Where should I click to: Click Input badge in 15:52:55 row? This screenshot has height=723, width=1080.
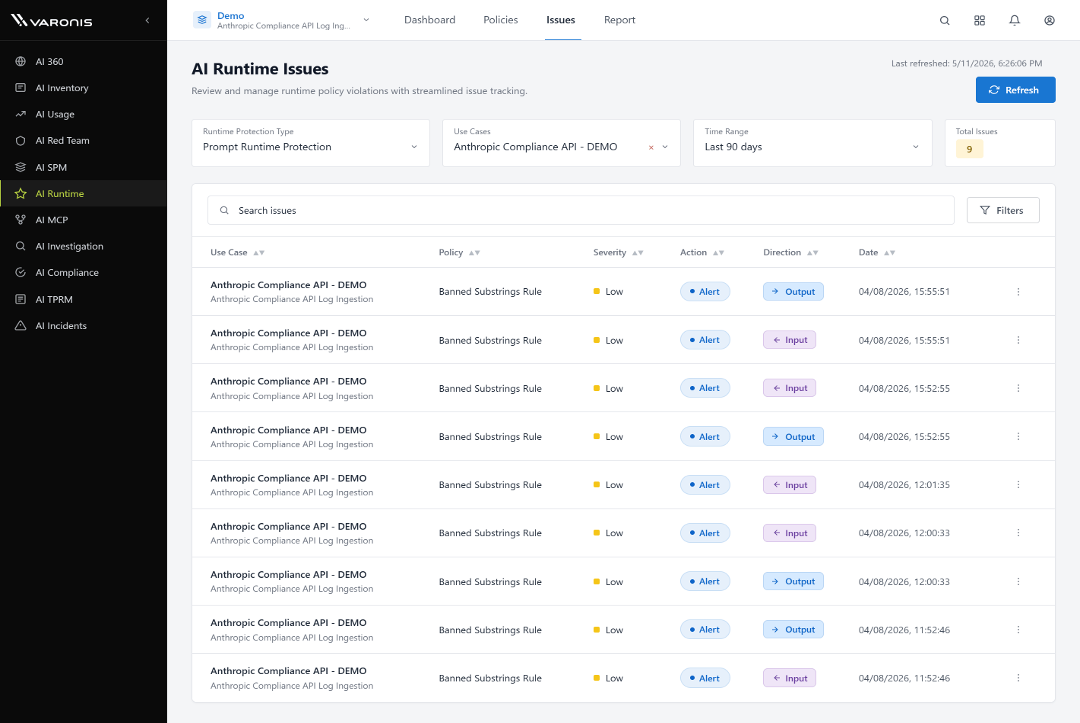coord(789,388)
